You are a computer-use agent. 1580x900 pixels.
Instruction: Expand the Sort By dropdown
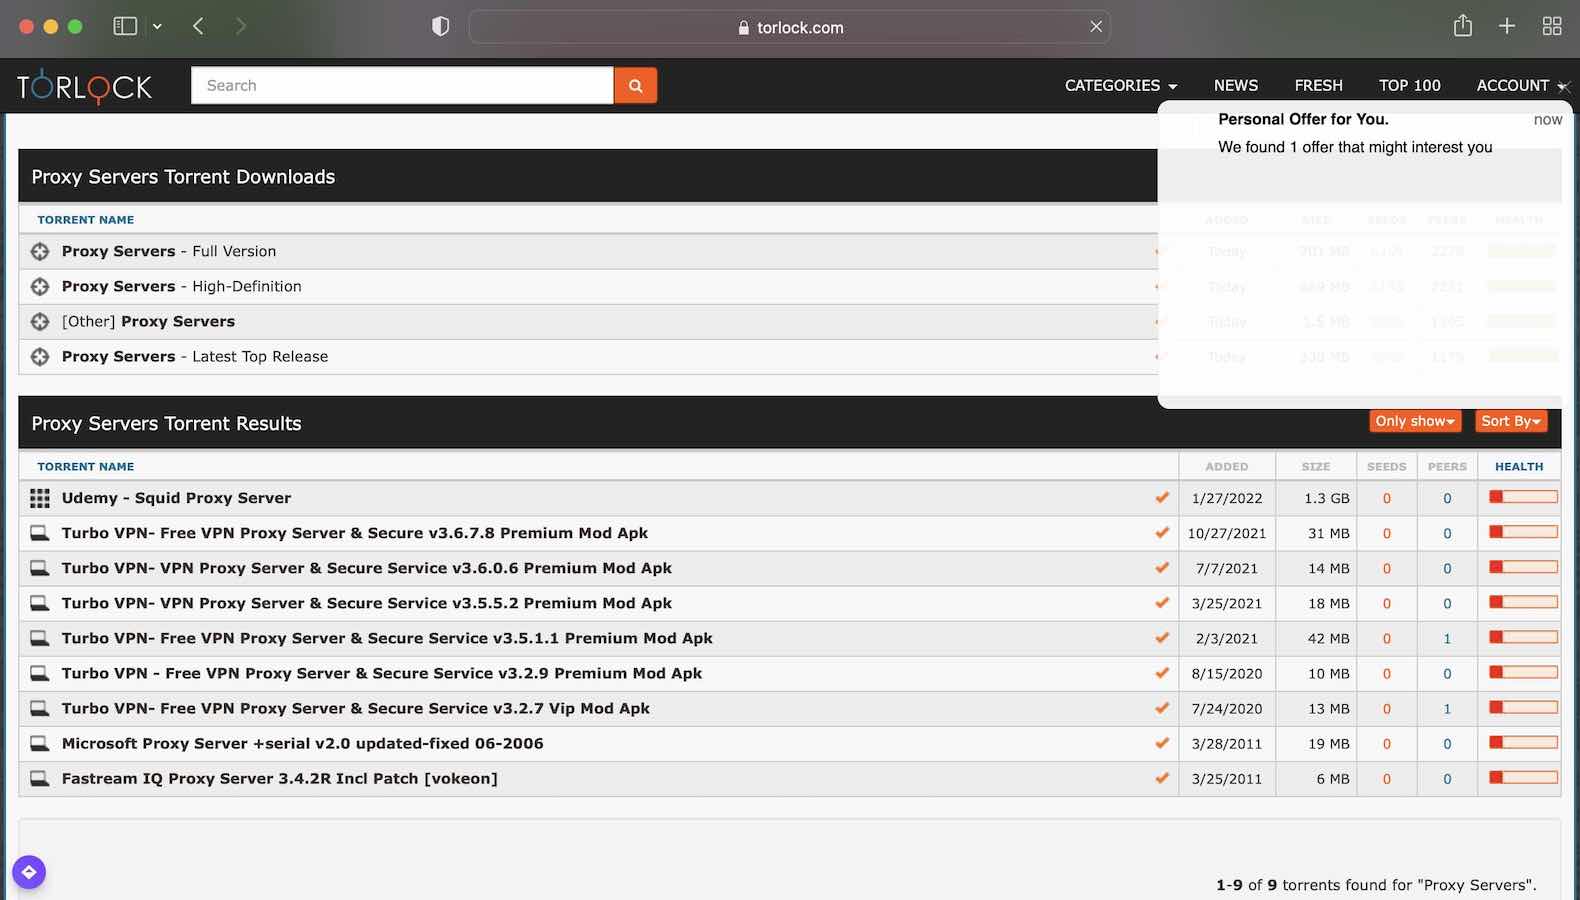tap(1510, 422)
